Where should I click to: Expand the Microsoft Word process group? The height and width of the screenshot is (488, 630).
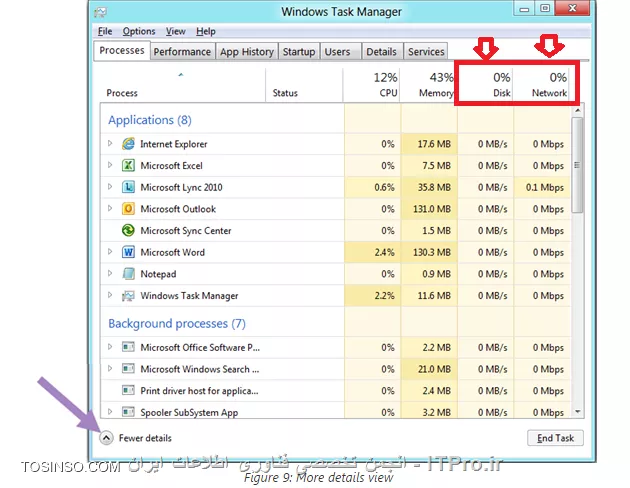pyautogui.click(x=110, y=252)
